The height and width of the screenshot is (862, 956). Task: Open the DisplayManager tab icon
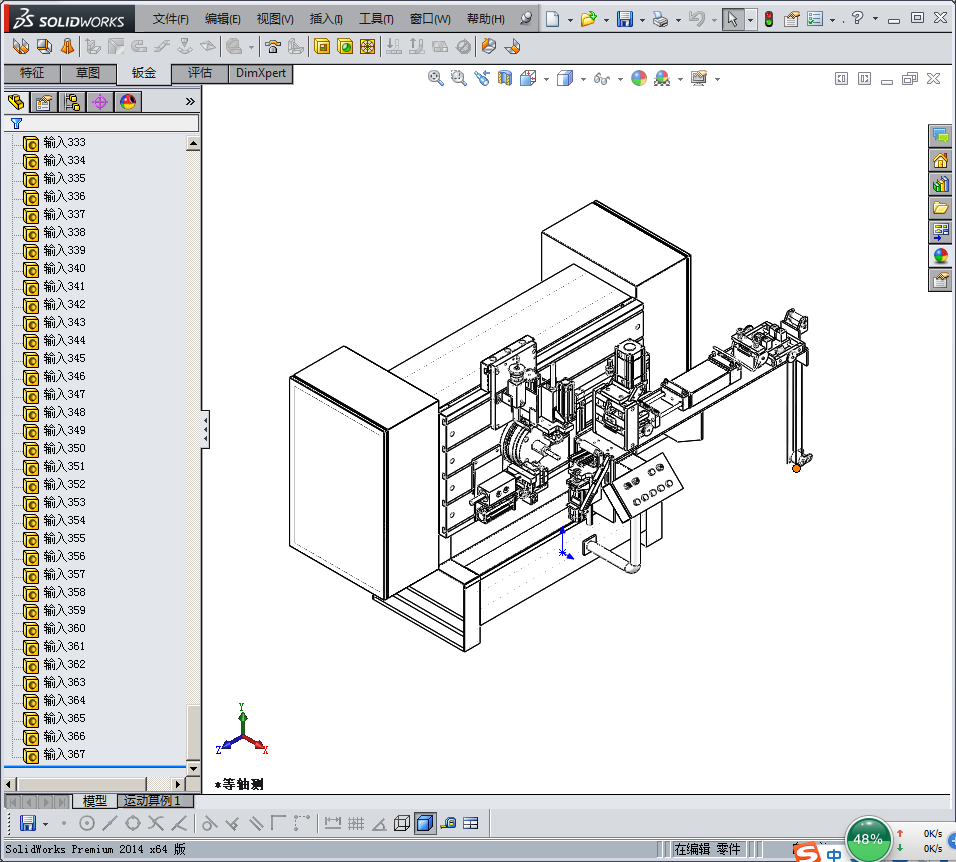coord(128,102)
